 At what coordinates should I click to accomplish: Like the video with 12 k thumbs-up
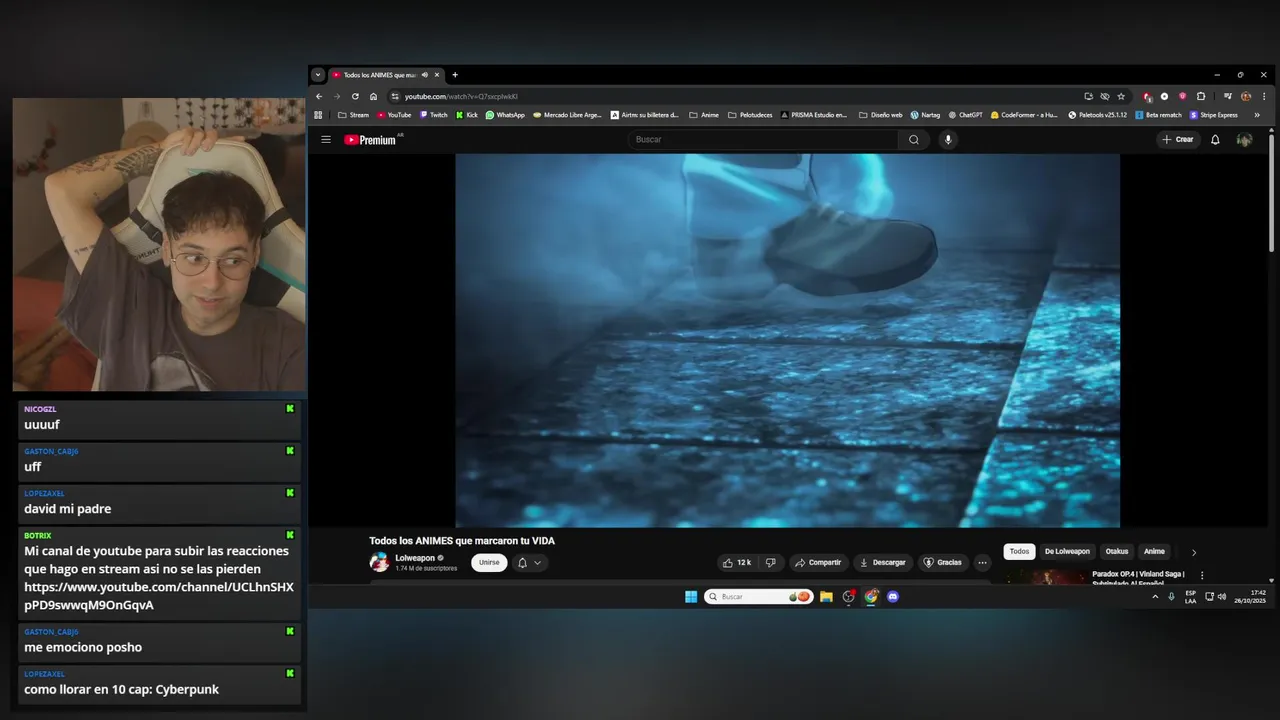[737, 563]
